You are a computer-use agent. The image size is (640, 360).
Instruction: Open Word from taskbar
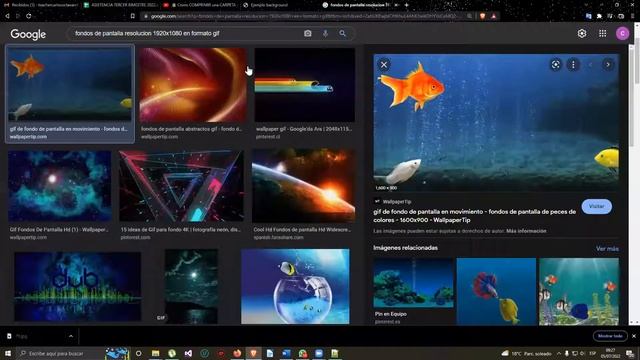(286, 353)
